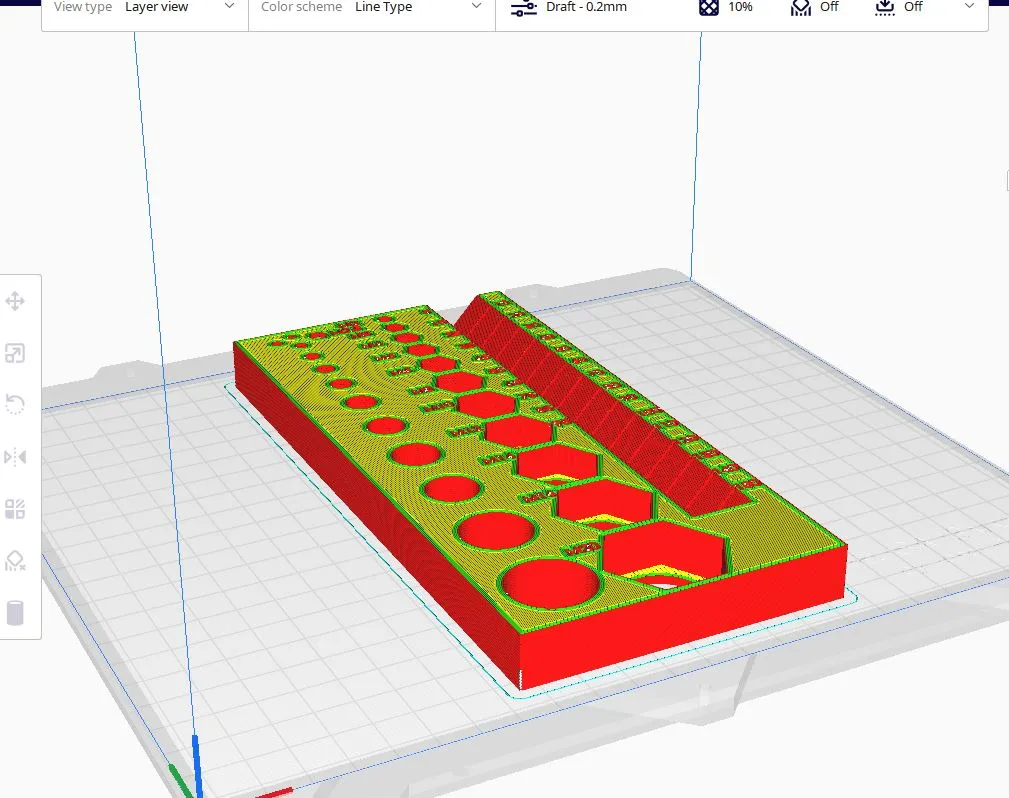Select the Support Blocker tool
This screenshot has height=798, width=1009.
point(15,561)
